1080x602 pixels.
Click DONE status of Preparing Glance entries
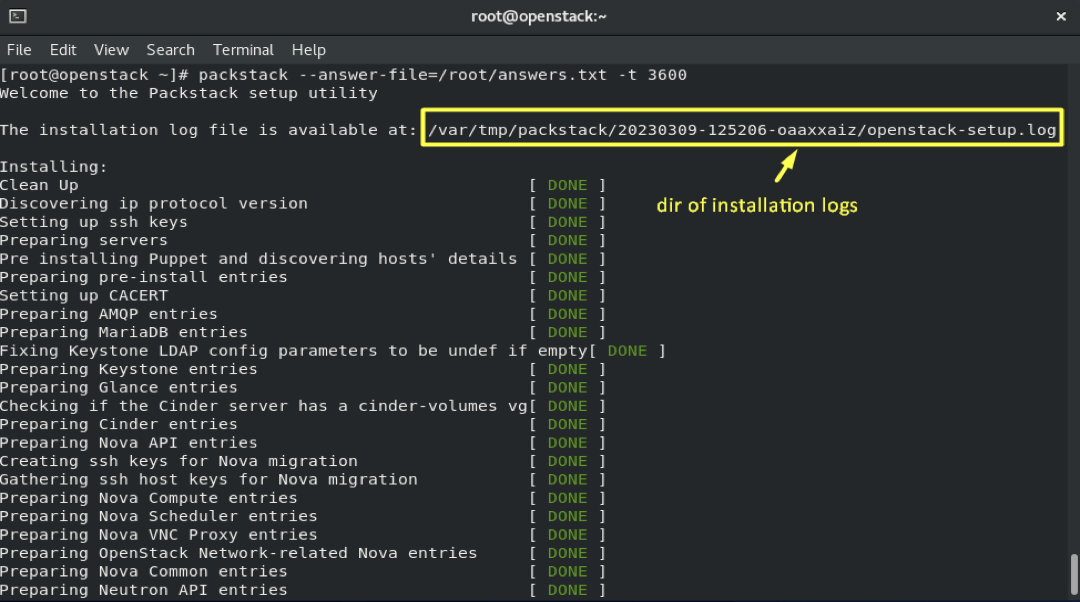click(568, 387)
